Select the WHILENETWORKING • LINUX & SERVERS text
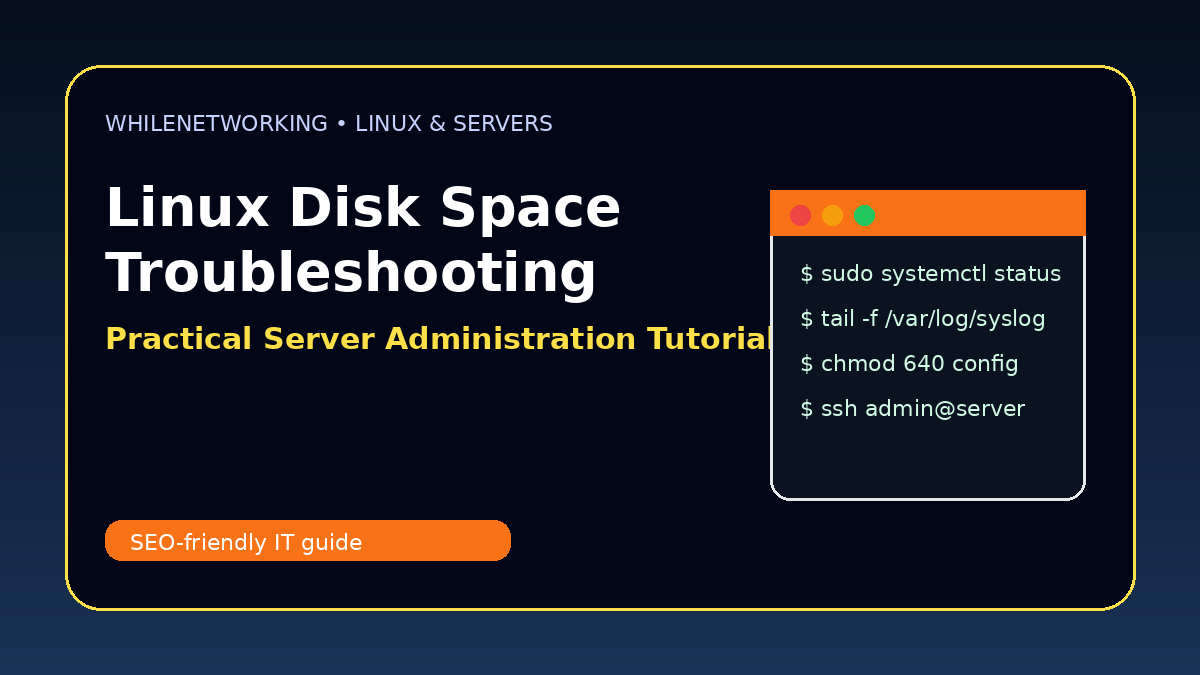 (x=329, y=124)
